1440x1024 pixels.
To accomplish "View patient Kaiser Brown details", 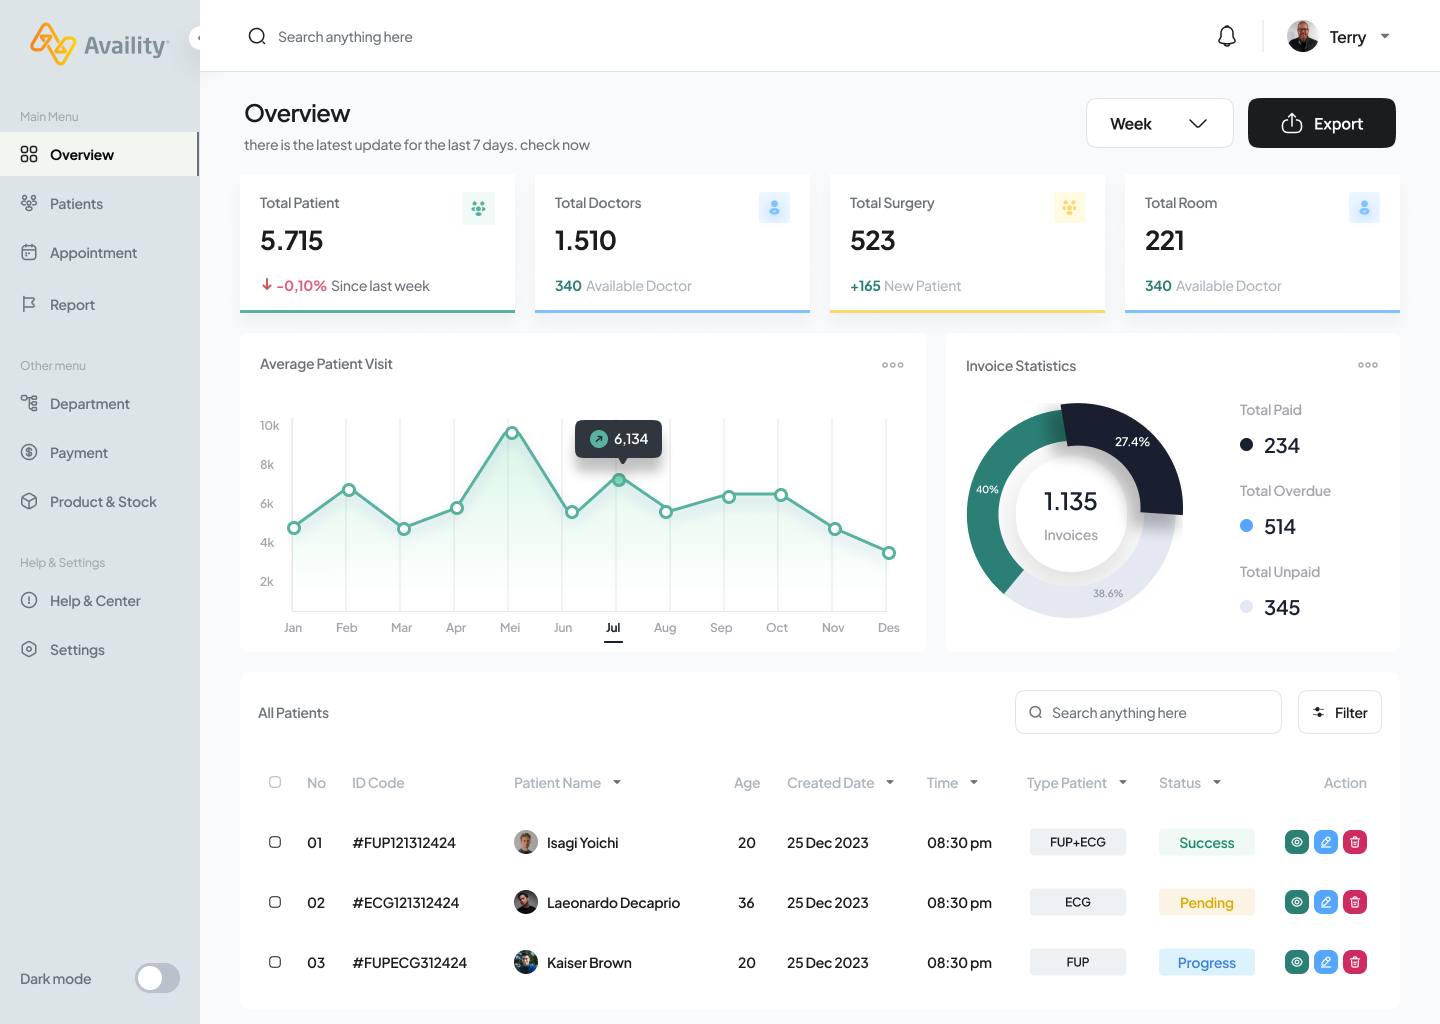I will tap(1297, 962).
